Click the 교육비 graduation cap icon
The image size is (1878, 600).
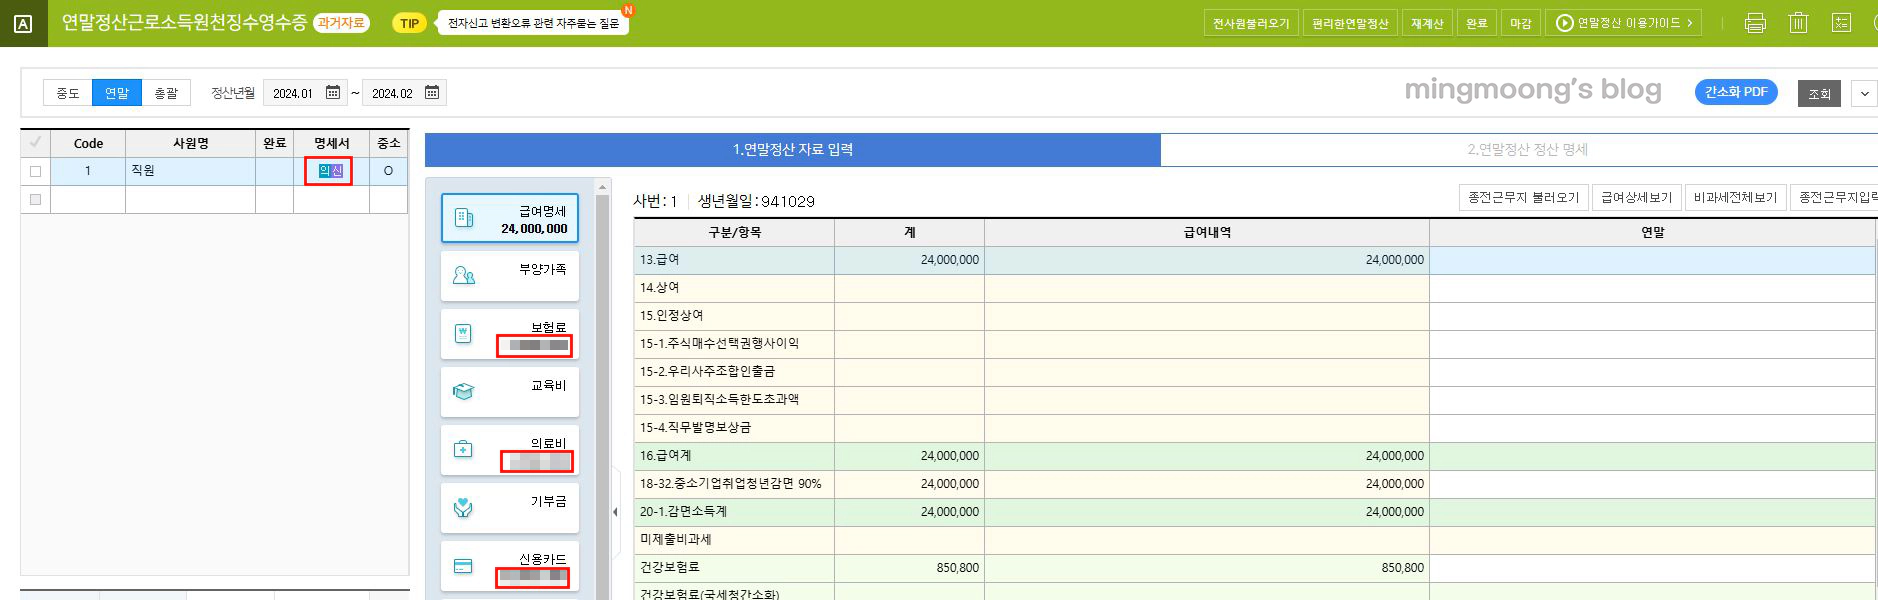(x=463, y=391)
